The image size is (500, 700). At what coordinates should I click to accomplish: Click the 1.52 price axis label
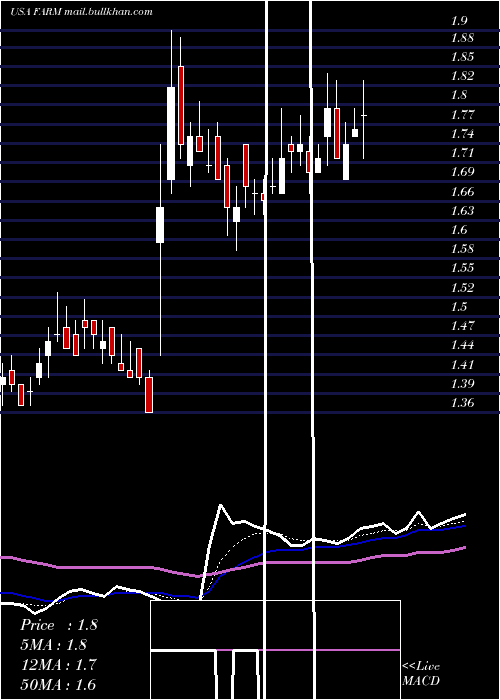[462, 287]
